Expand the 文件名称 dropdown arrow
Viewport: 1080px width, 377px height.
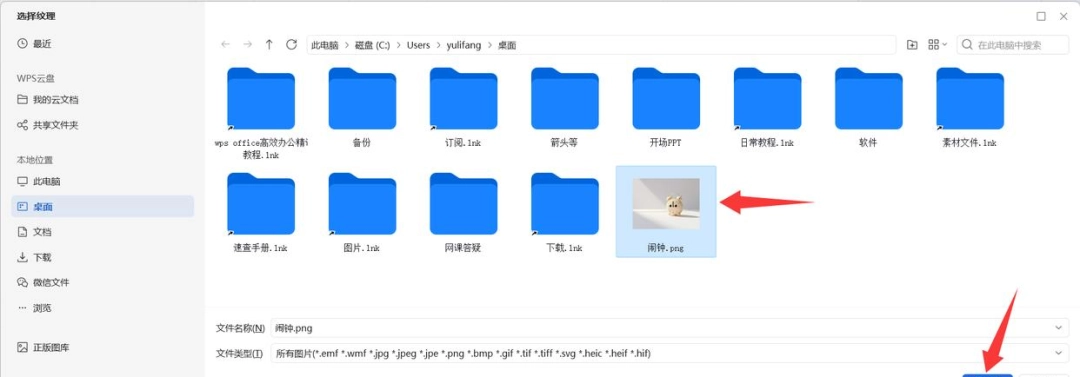coord(1059,328)
